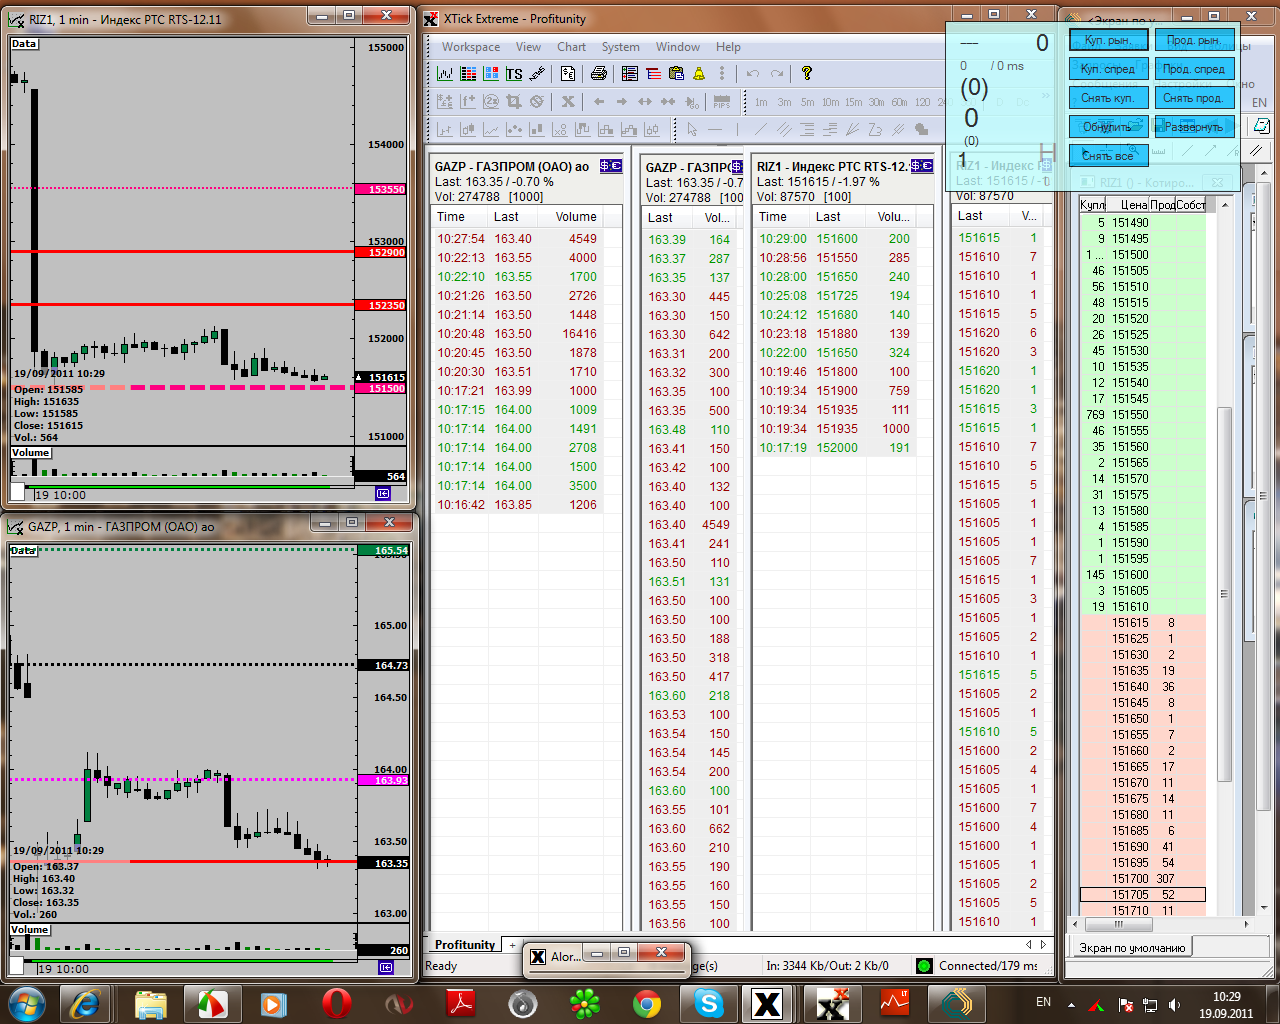Click the Обнулить button
Image resolution: width=1280 pixels, height=1024 pixels.
click(1108, 127)
